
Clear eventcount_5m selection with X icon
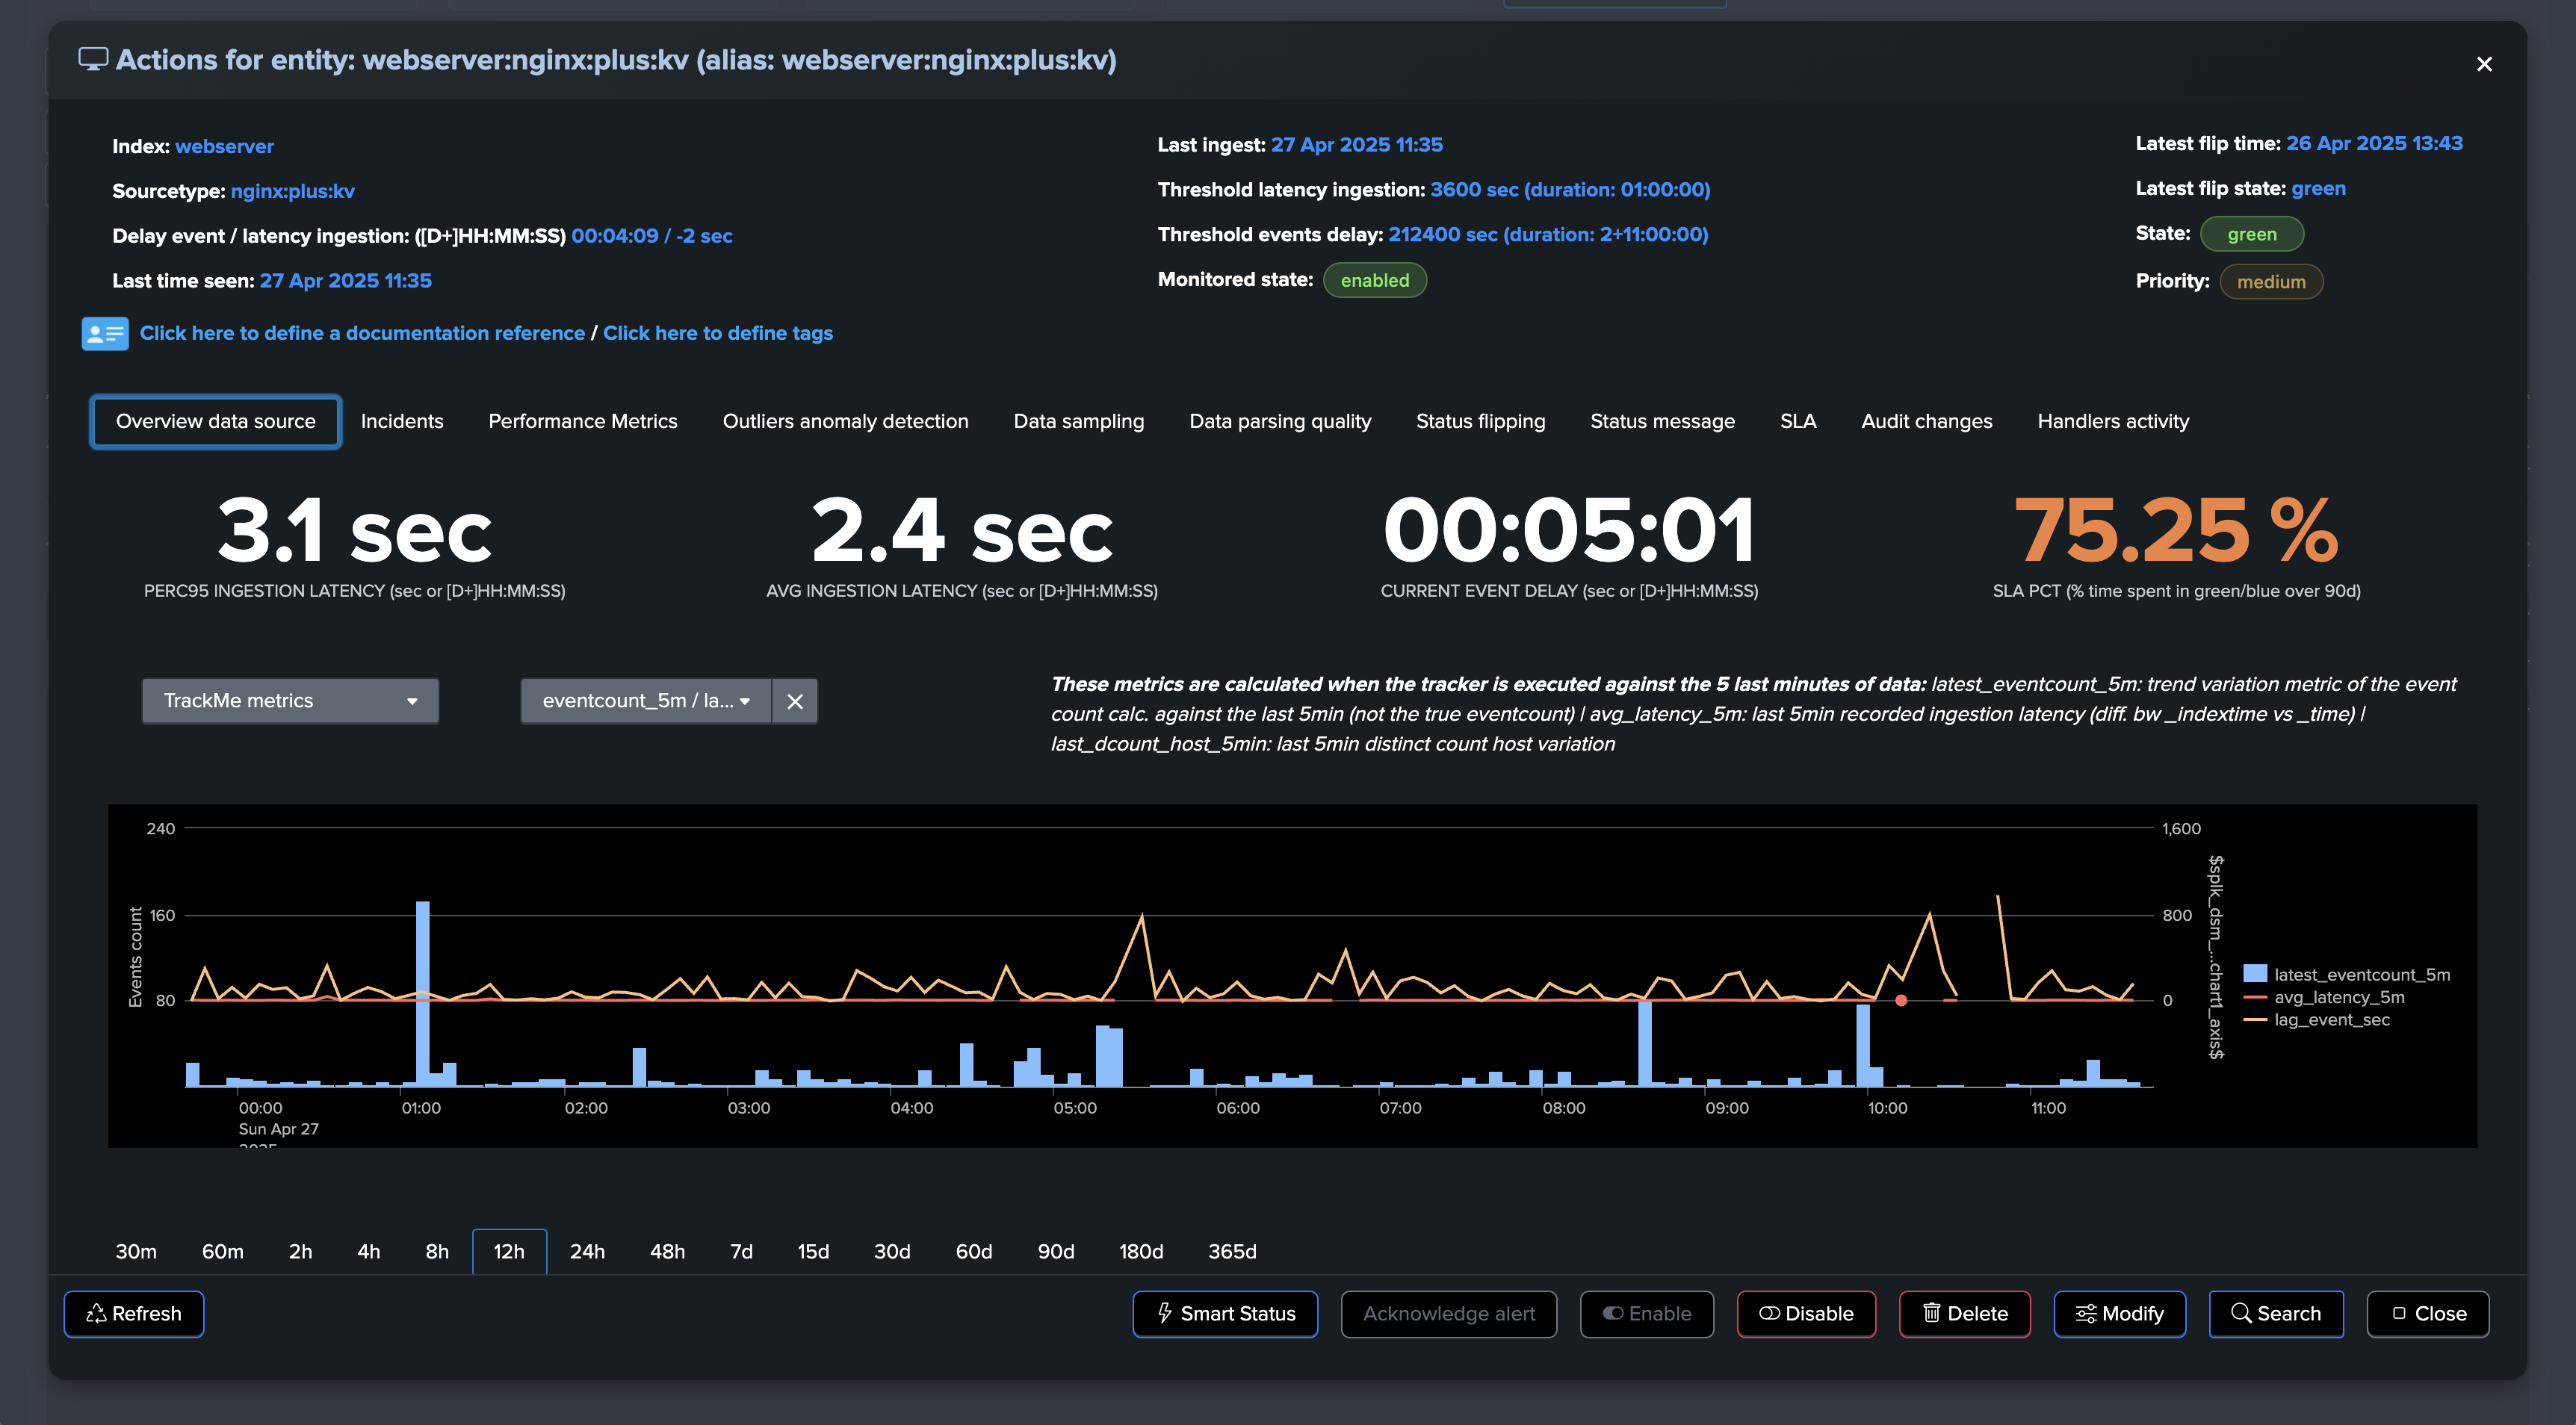point(795,701)
